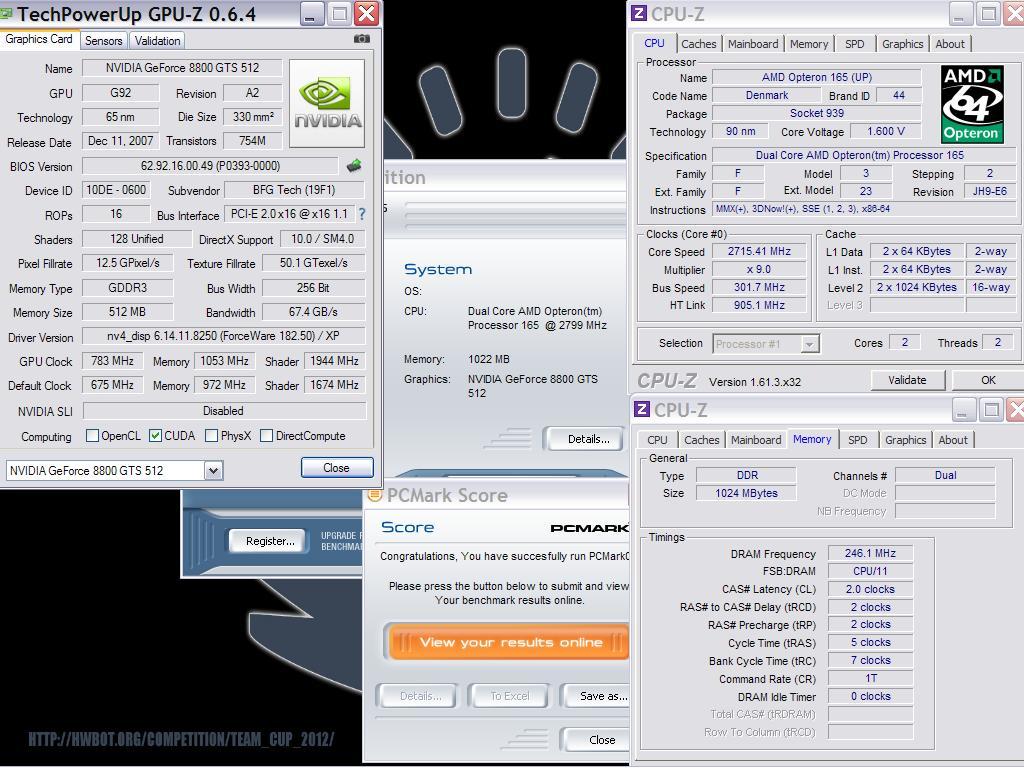The width and height of the screenshot is (1024, 768).
Task: Uncheck the CUDA checkbox
Action: [x=155, y=436]
